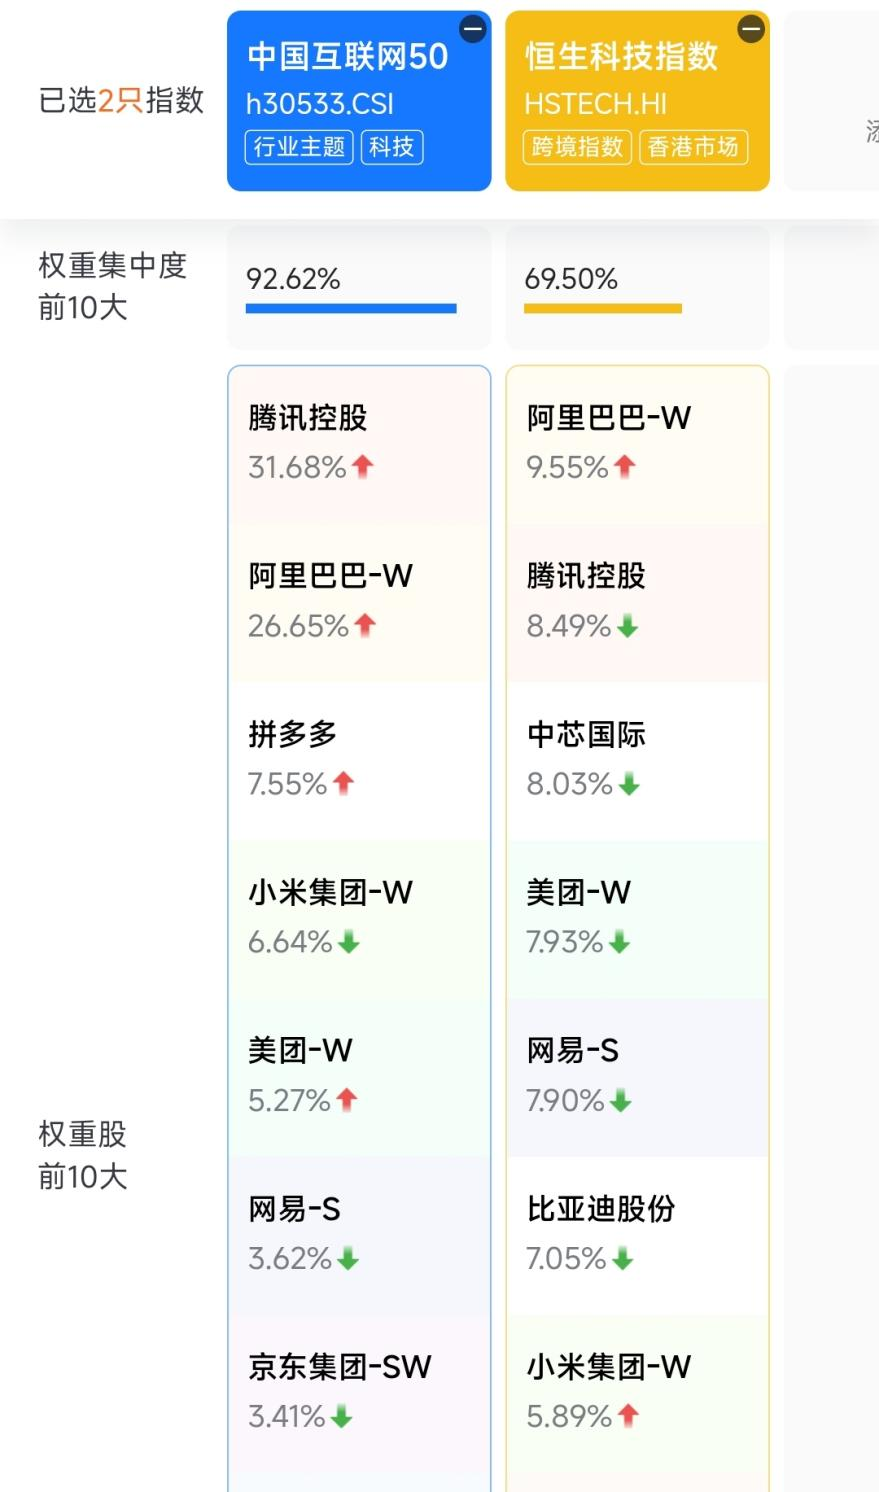
Task: Click the yellow 69.50% concentration bar
Action: 603,308
